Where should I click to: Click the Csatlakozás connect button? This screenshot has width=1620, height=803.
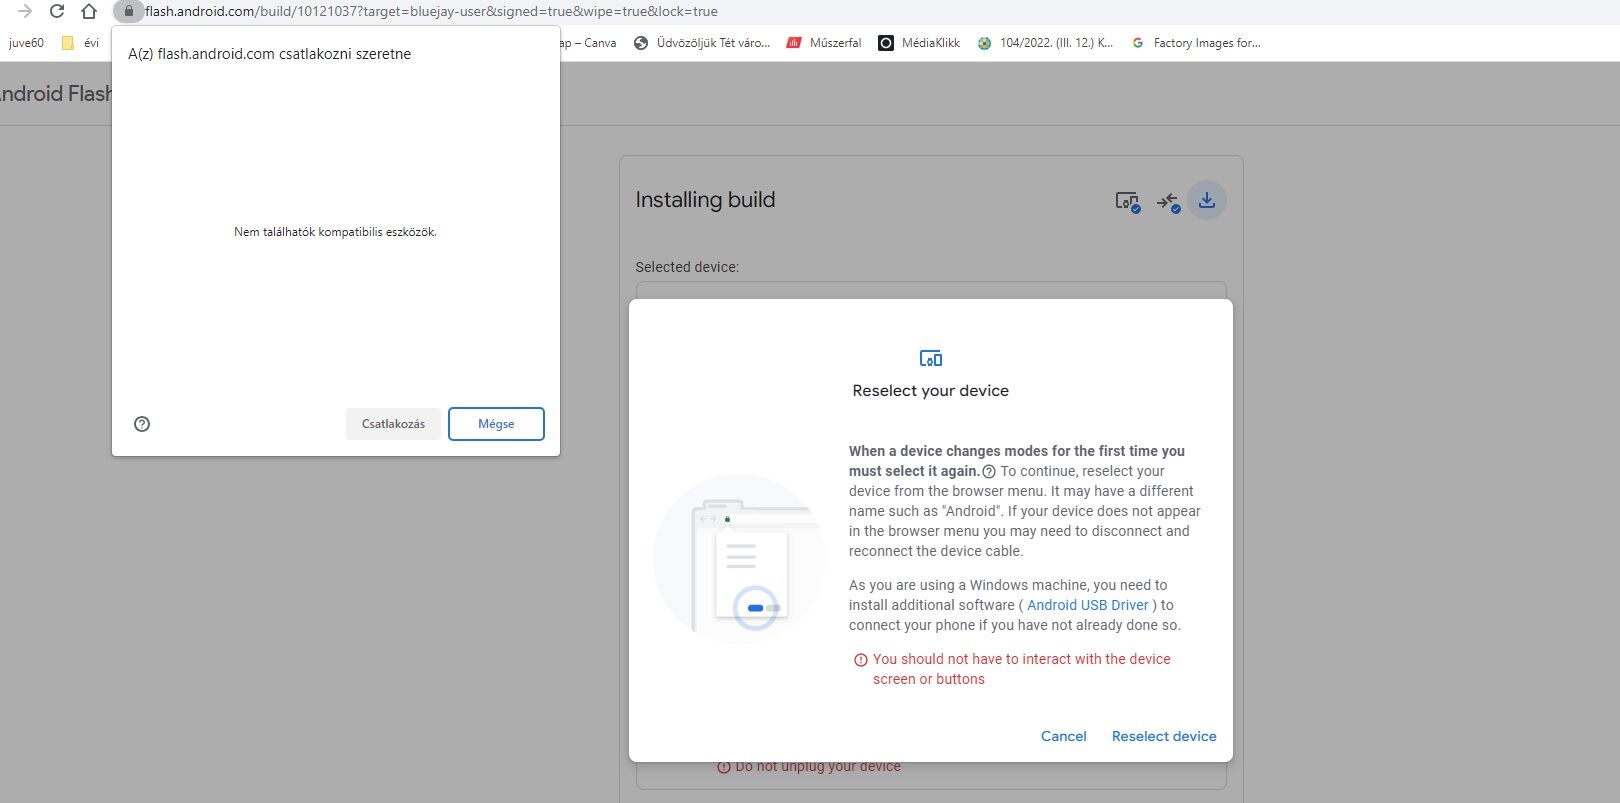[393, 424]
